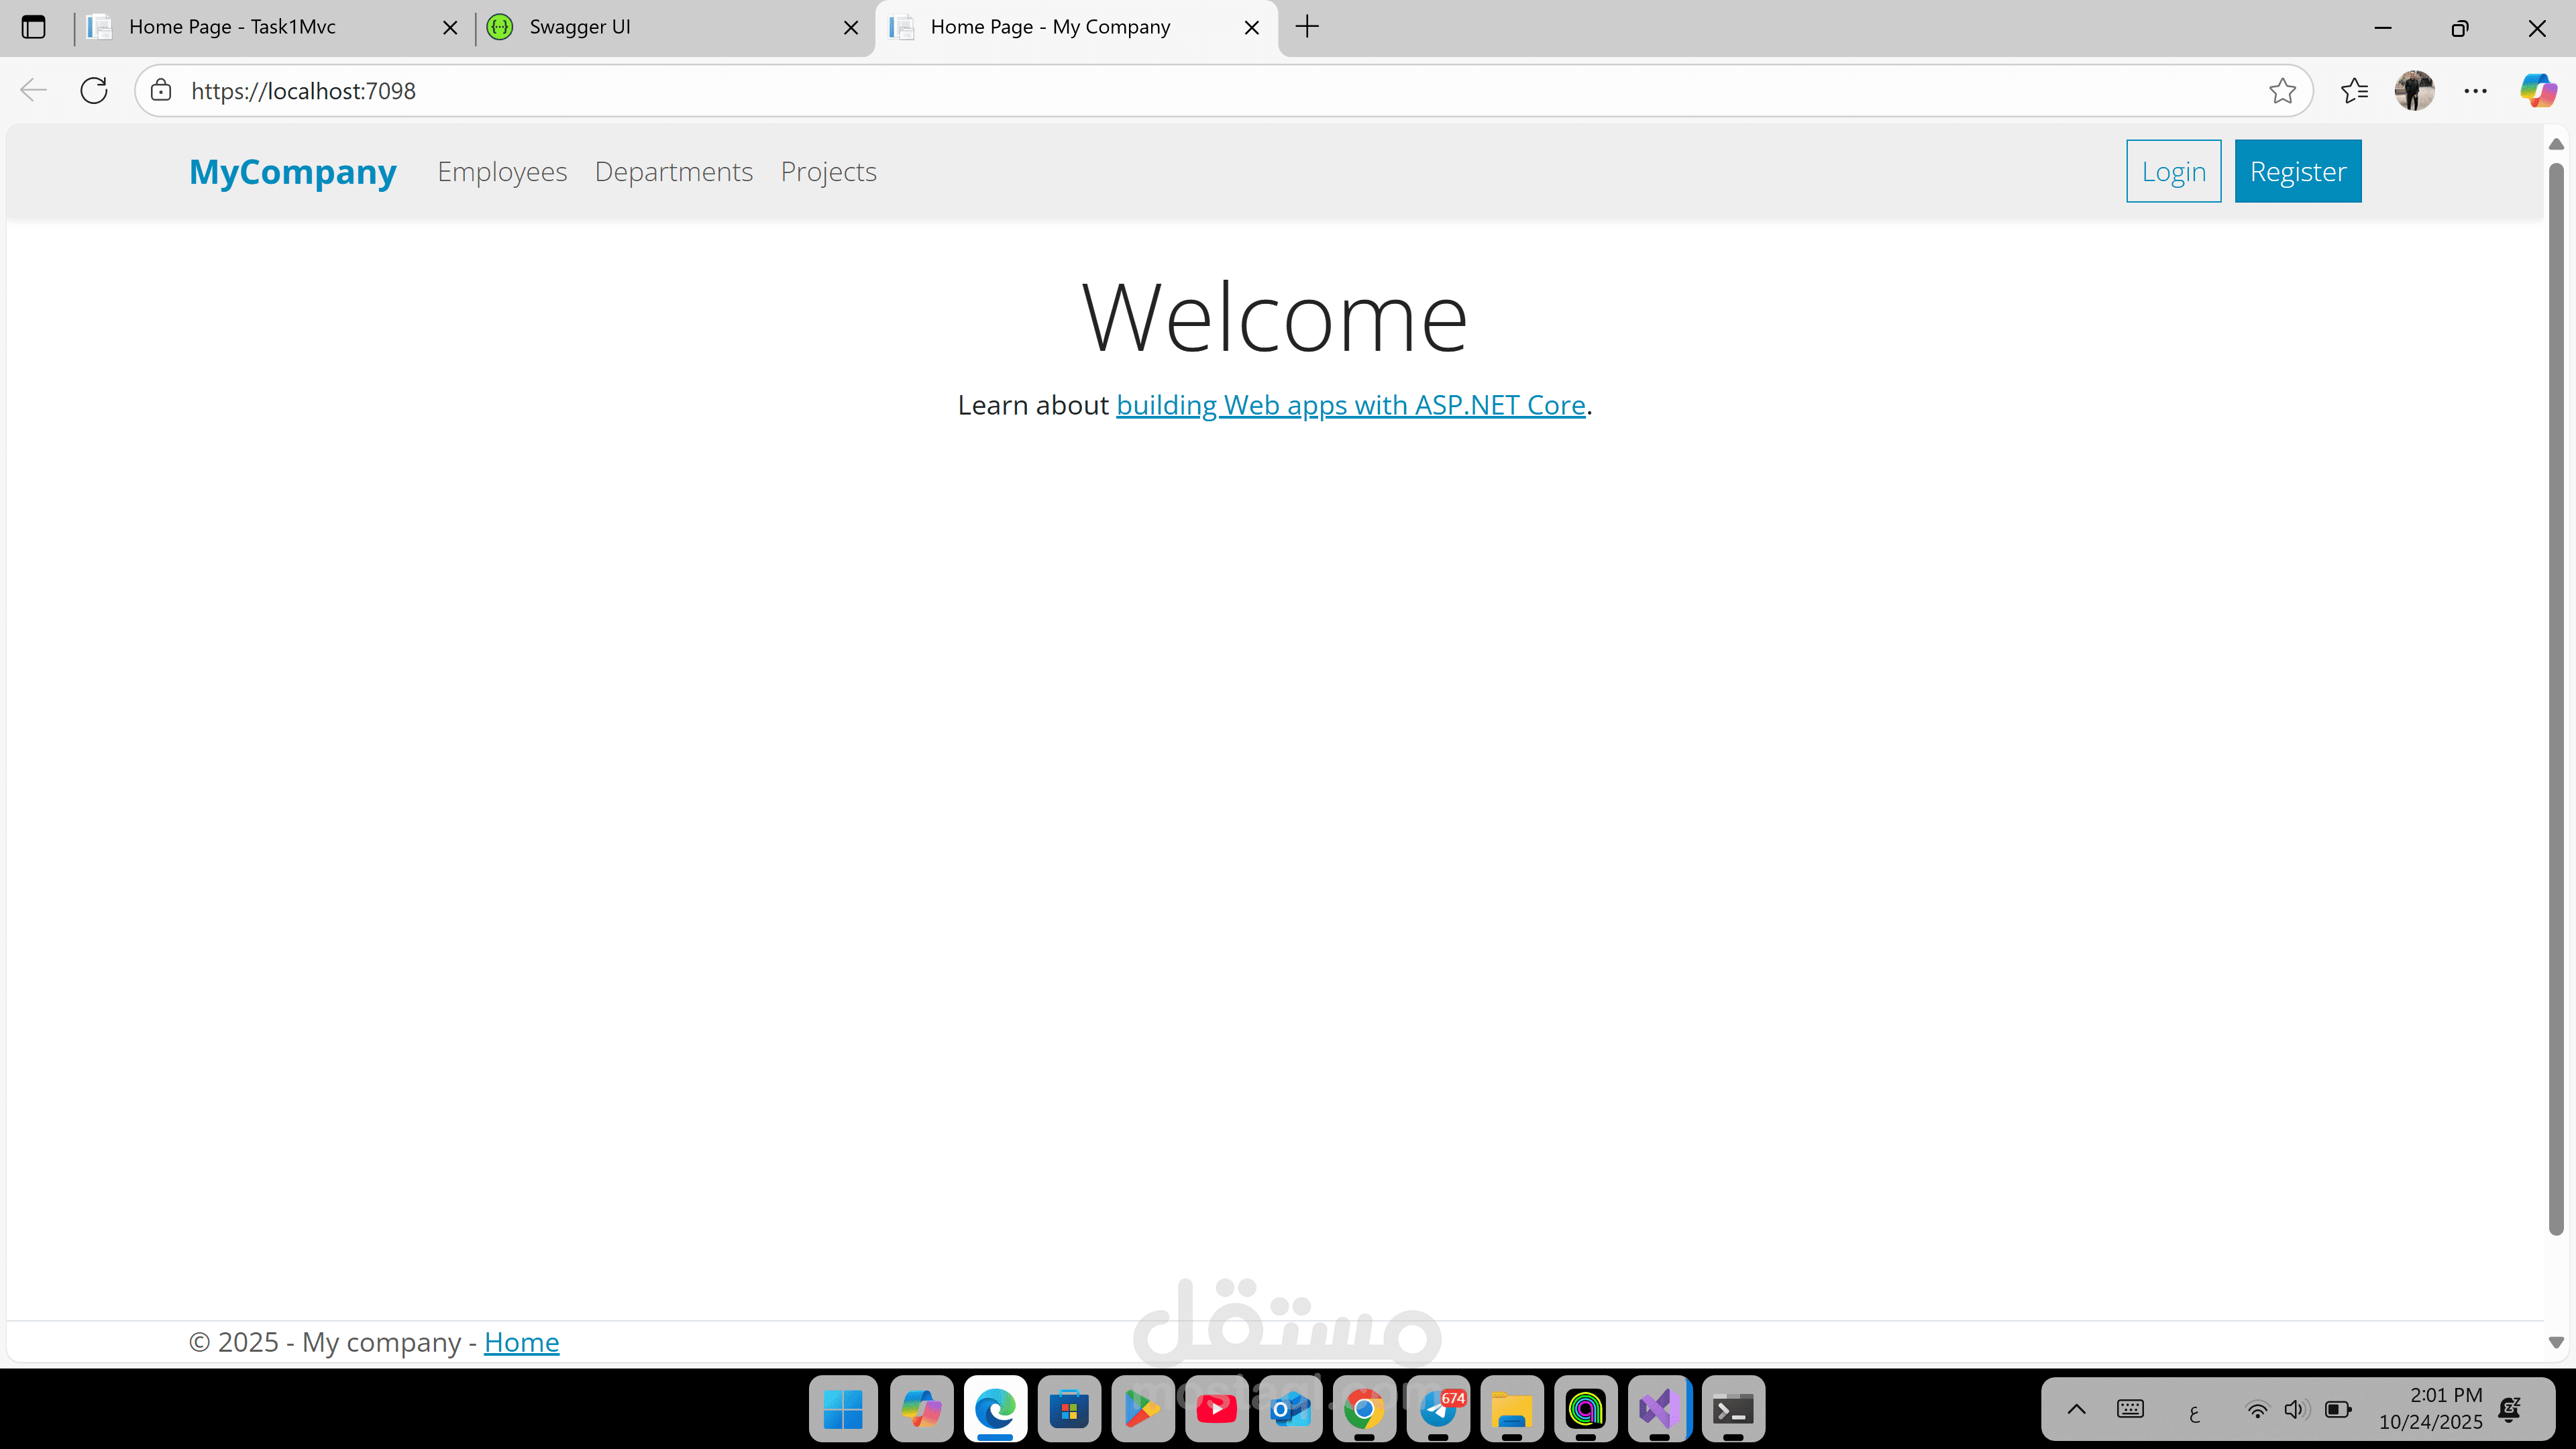Open Terminal from taskbar
2576x1449 pixels.
(1733, 1409)
